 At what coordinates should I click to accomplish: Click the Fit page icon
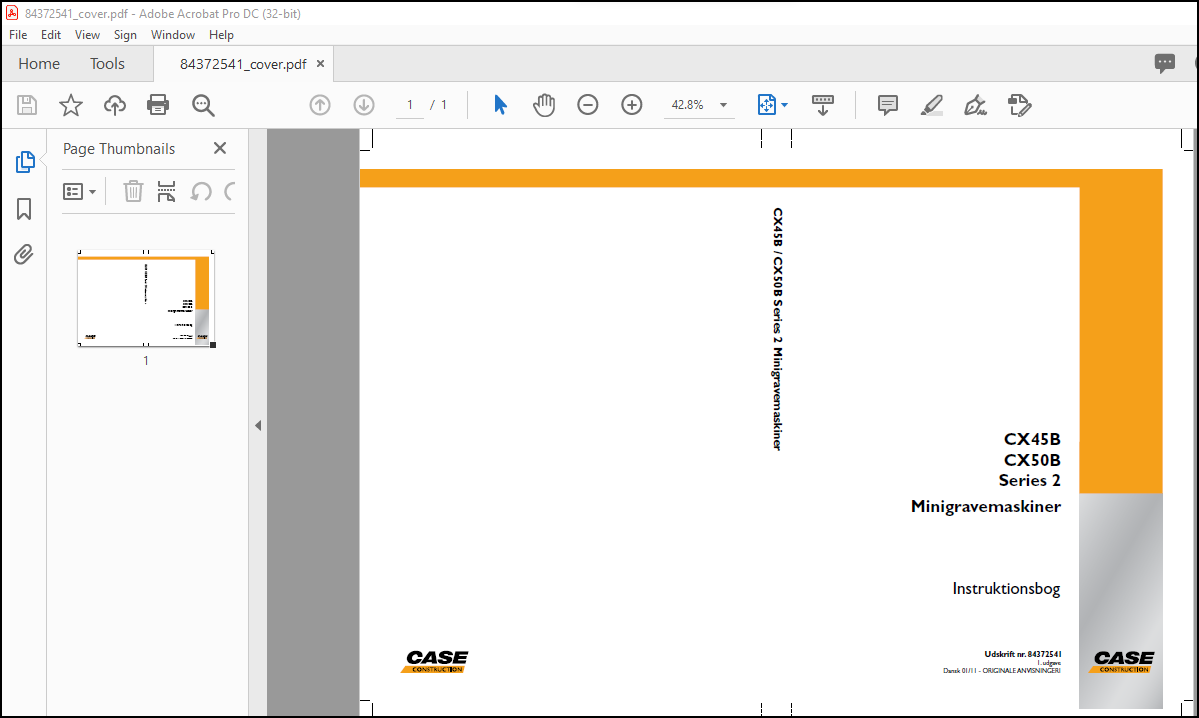click(x=766, y=105)
